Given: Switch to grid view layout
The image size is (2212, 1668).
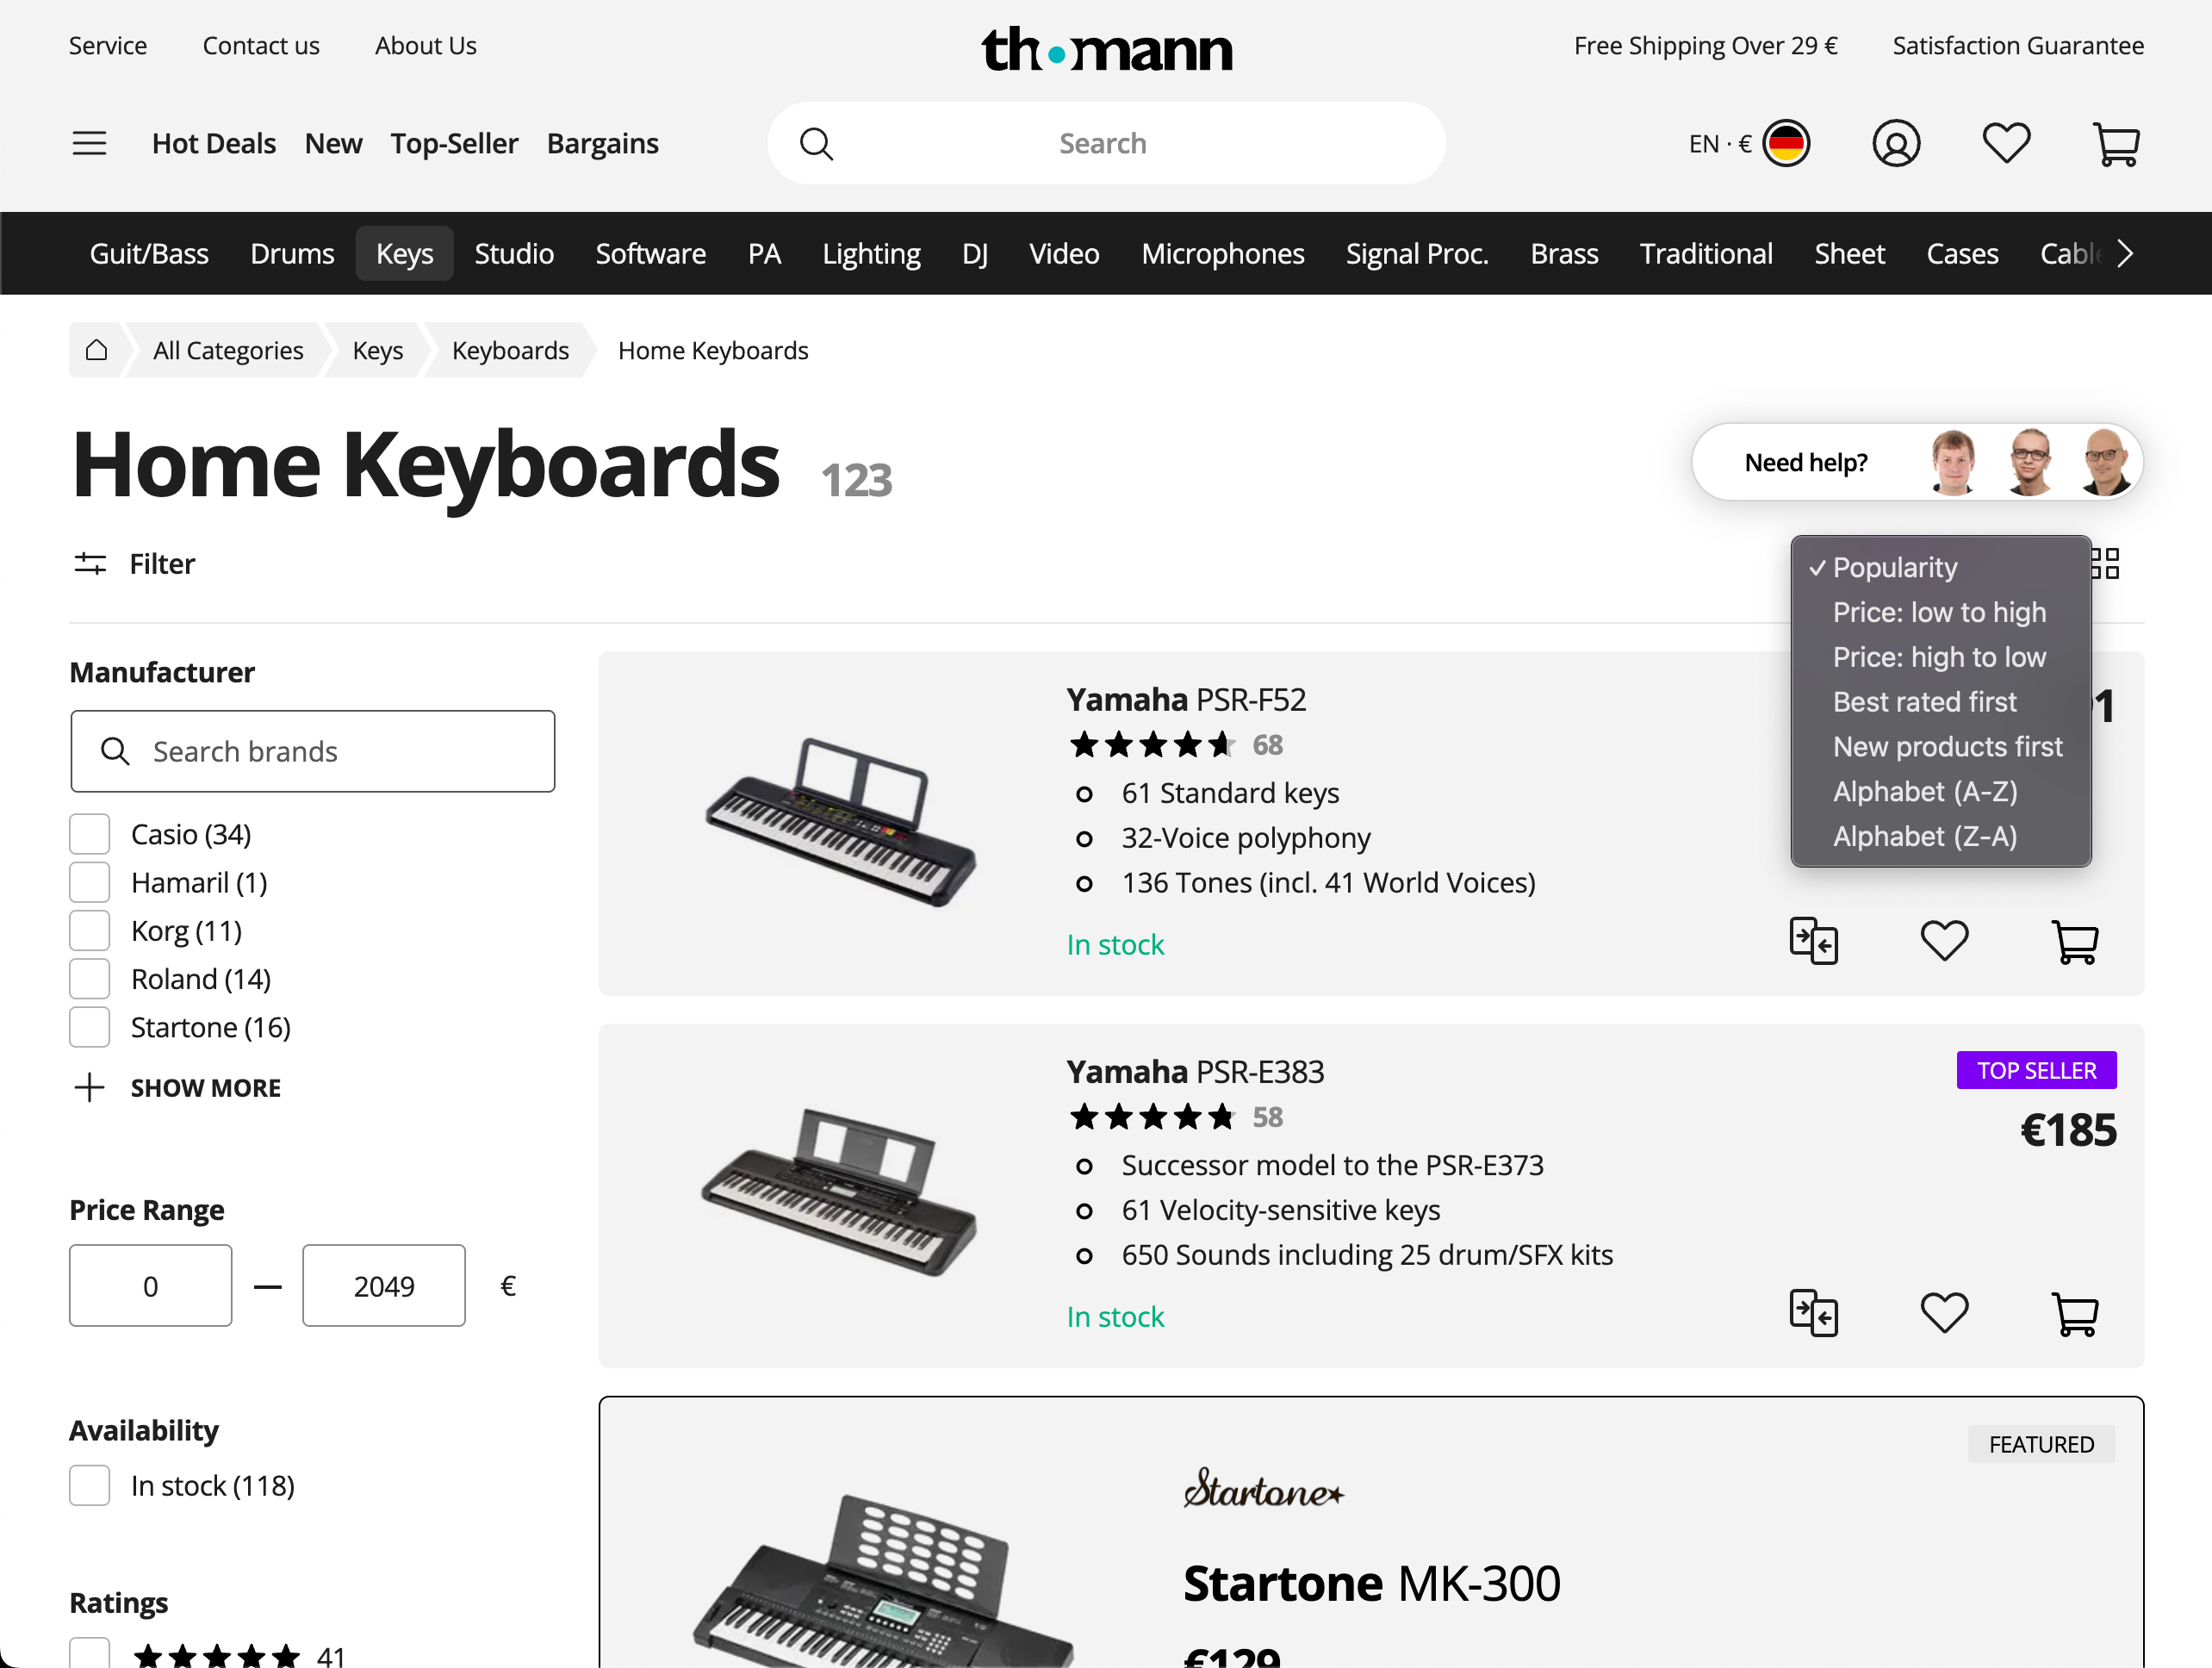Looking at the screenshot, I should tap(2106, 564).
